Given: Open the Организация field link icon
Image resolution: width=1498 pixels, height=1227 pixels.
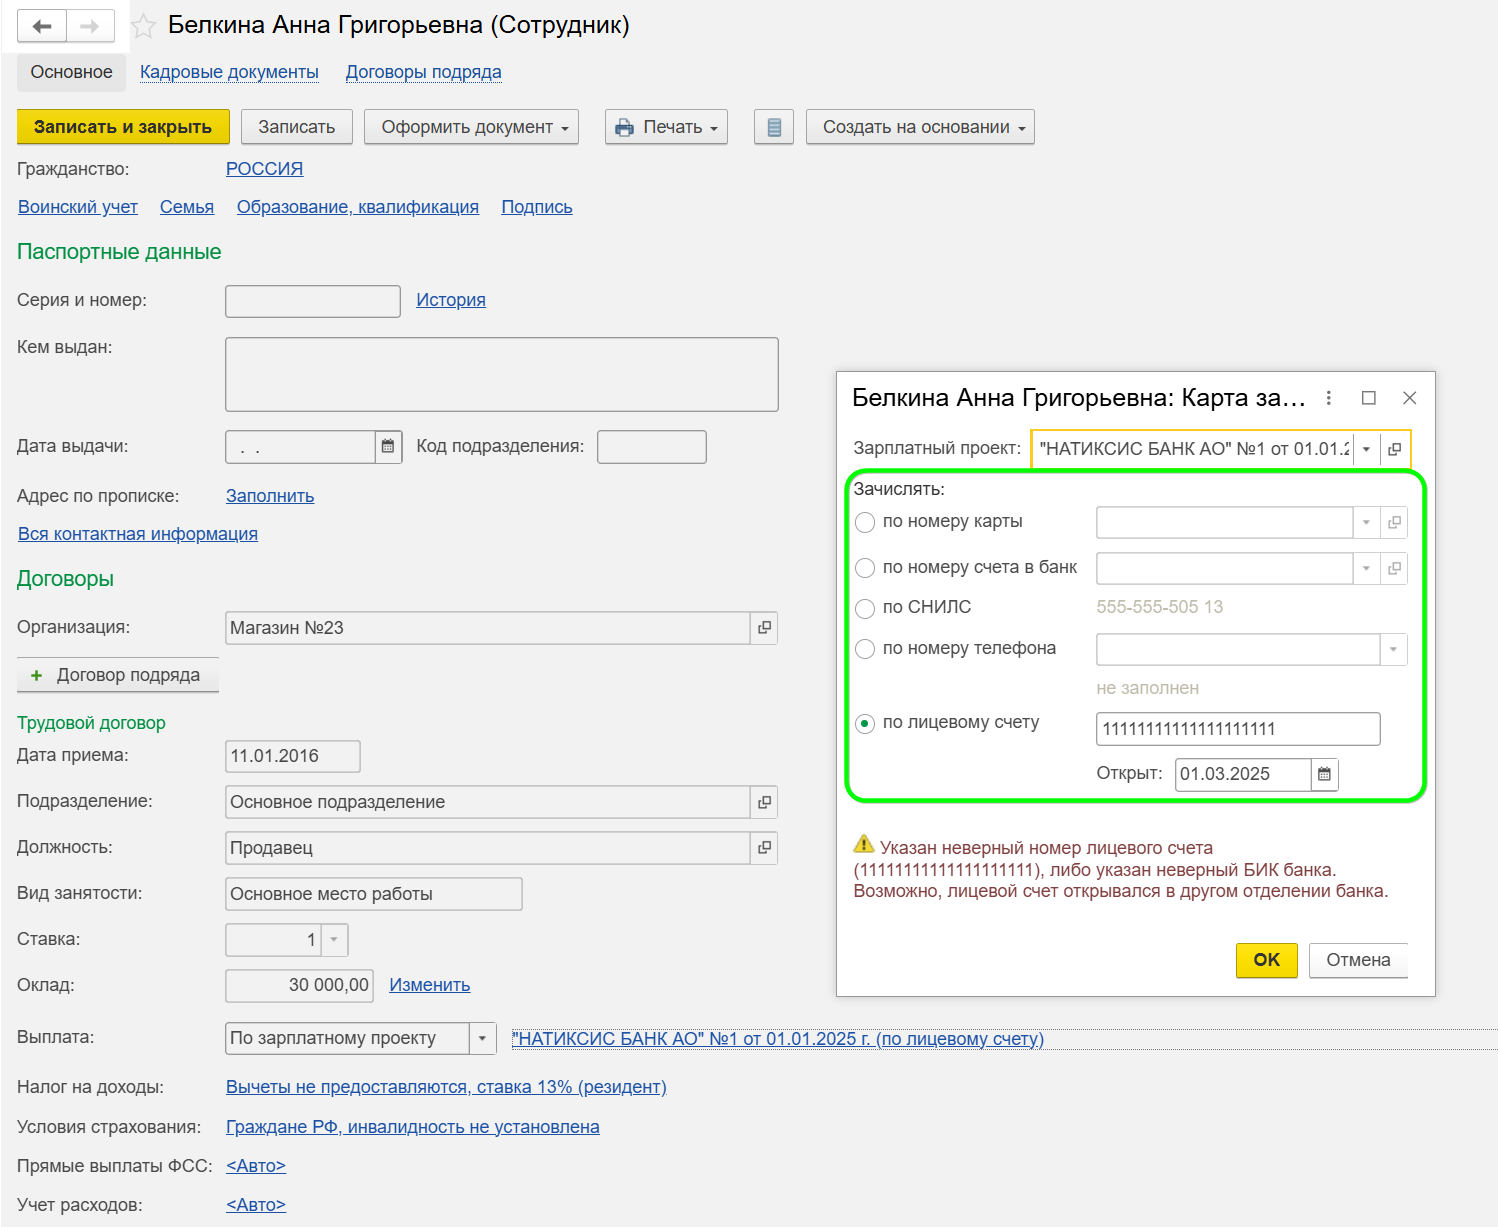Looking at the screenshot, I should tap(764, 628).
